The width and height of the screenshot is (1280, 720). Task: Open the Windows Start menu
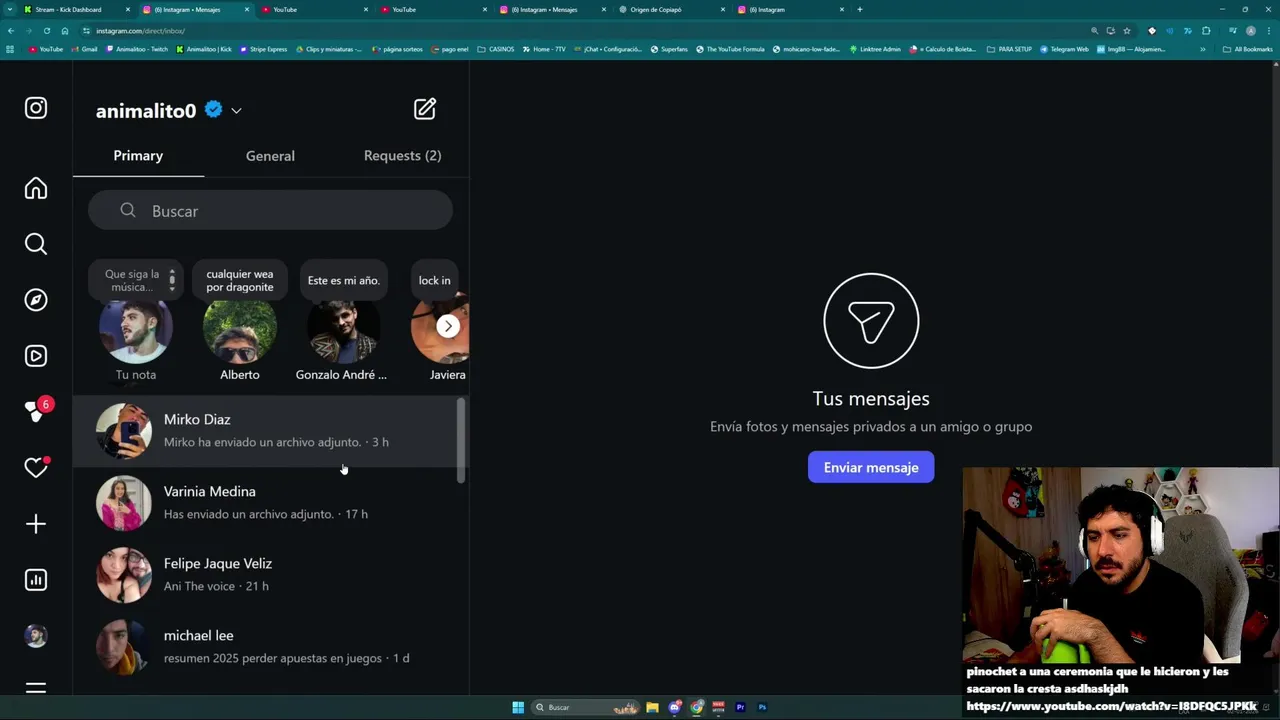(x=518, y=707)
